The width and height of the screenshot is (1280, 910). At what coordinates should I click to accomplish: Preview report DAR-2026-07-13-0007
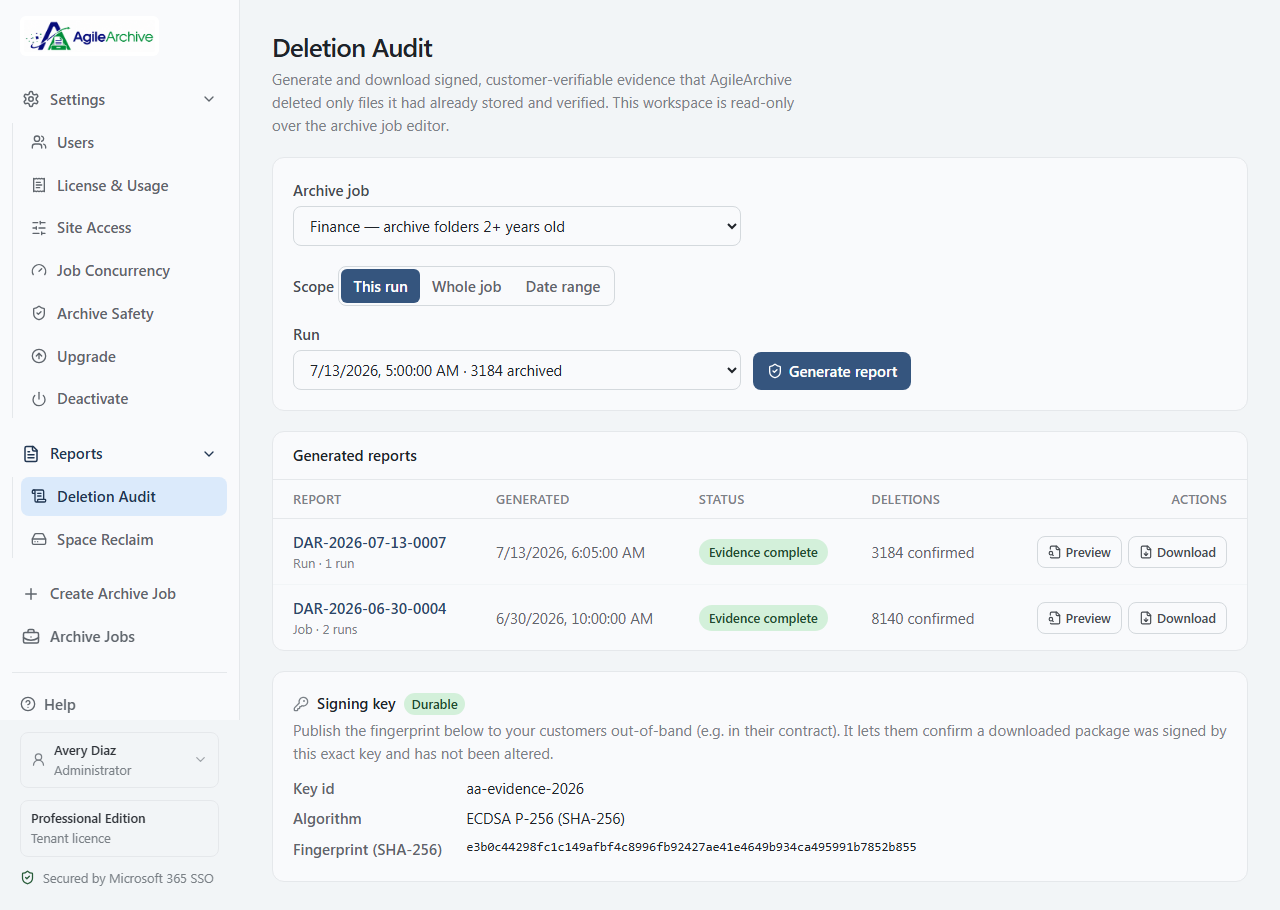click(x=1079, y=552)
